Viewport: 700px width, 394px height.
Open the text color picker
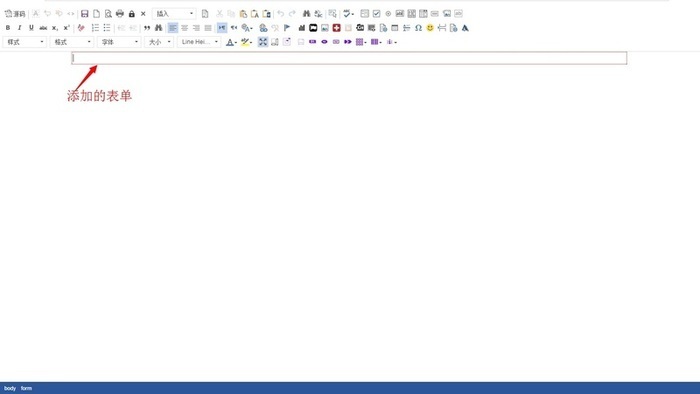pos(231,42)
